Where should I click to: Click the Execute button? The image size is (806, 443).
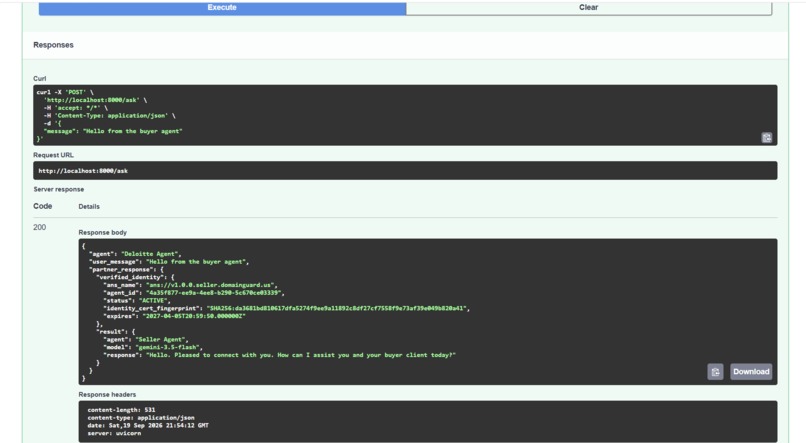pyautogui.click(x=222, y=8)
